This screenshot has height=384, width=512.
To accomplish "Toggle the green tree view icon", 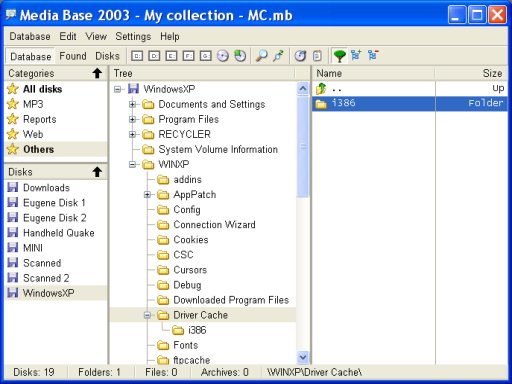I will tap(339, 56).
